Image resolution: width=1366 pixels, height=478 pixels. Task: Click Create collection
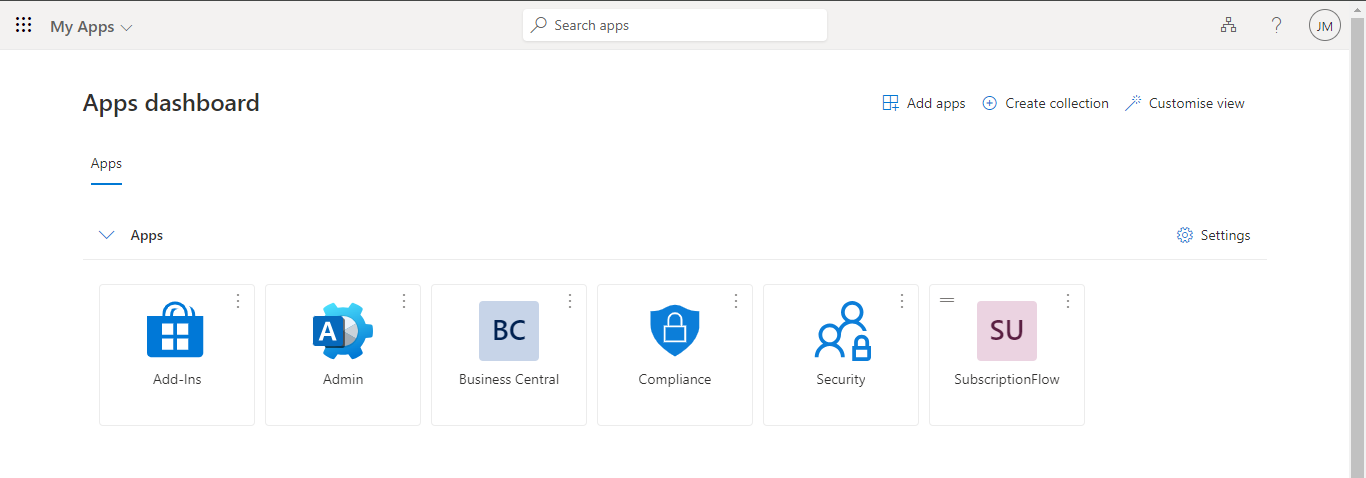tap(1046, 103)
